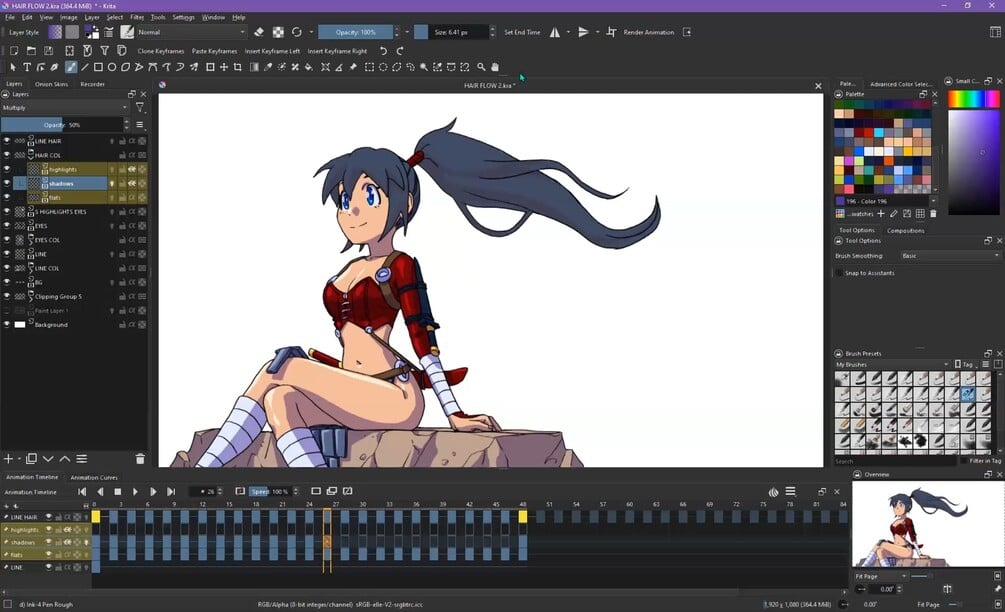Increase the current frame number stepper

(x=220, y=489)
